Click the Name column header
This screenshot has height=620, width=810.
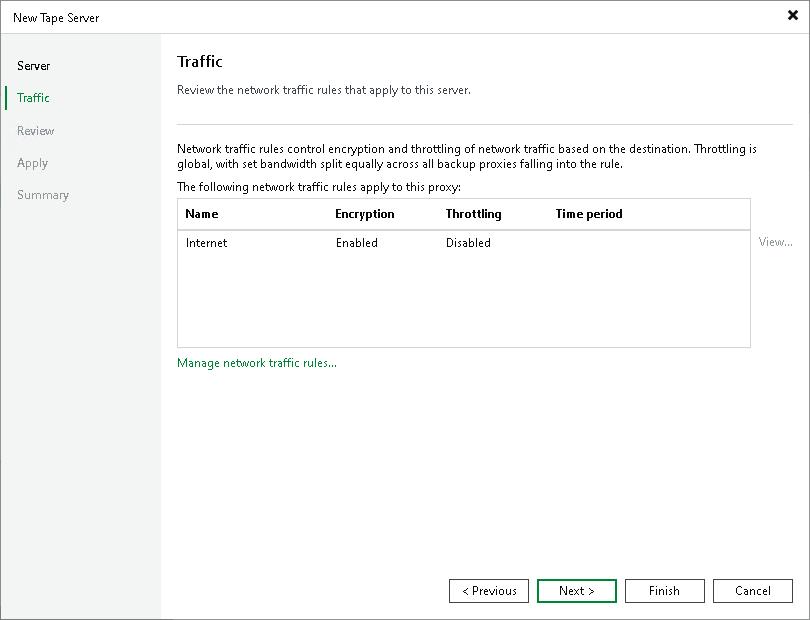201,214
